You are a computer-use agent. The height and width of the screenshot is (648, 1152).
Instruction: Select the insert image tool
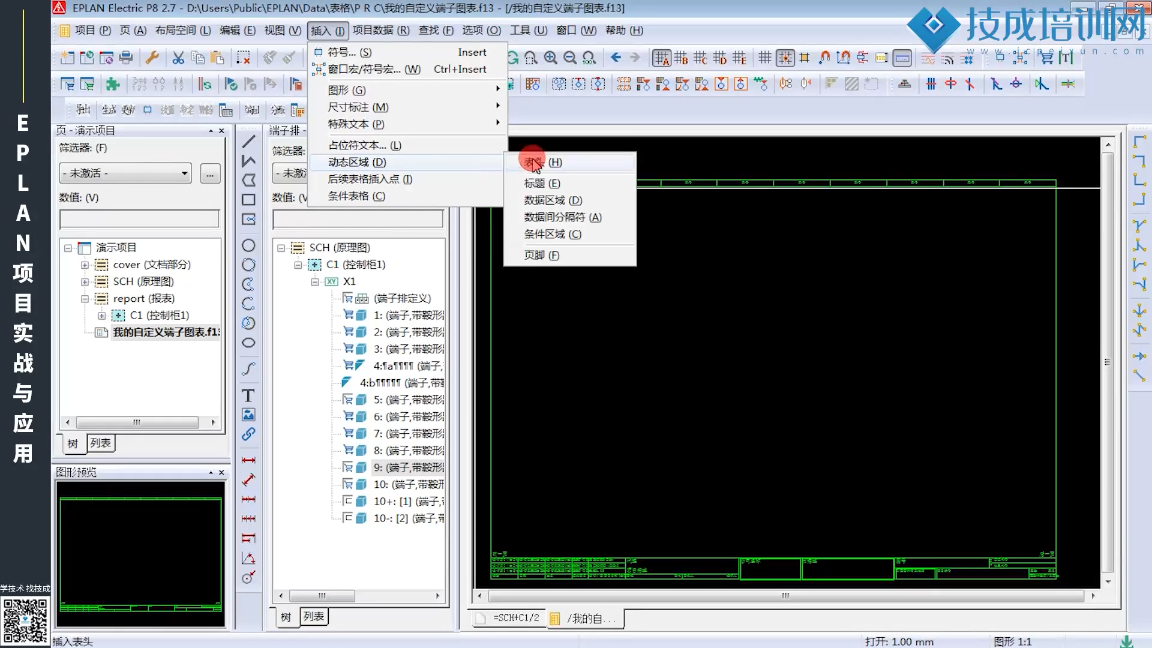coord(248,414)
